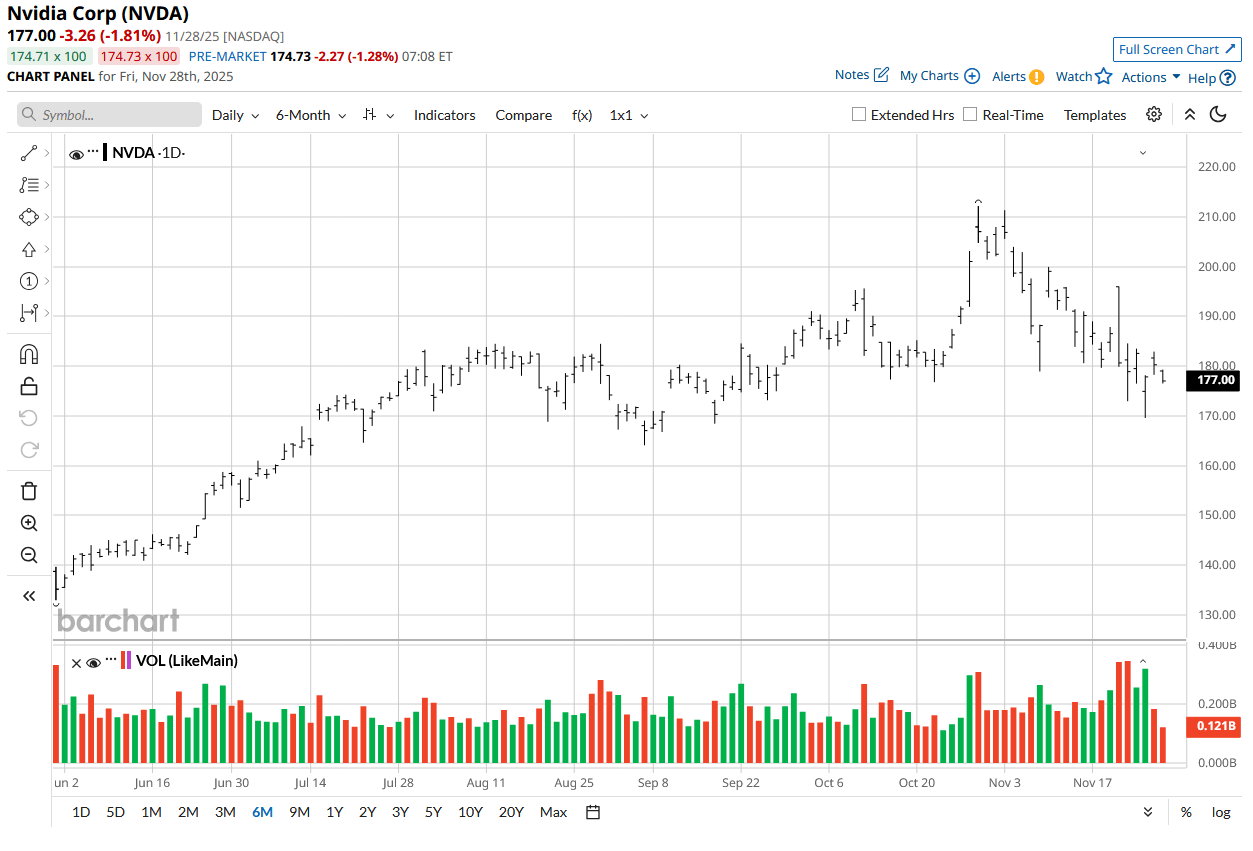
Task: Open the Indicators menu
Action: (x=444, y=115)
